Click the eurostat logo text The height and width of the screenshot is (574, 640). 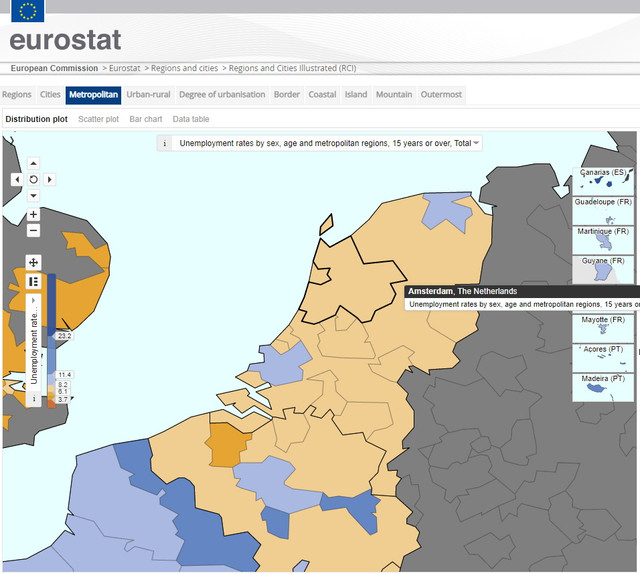65,40
